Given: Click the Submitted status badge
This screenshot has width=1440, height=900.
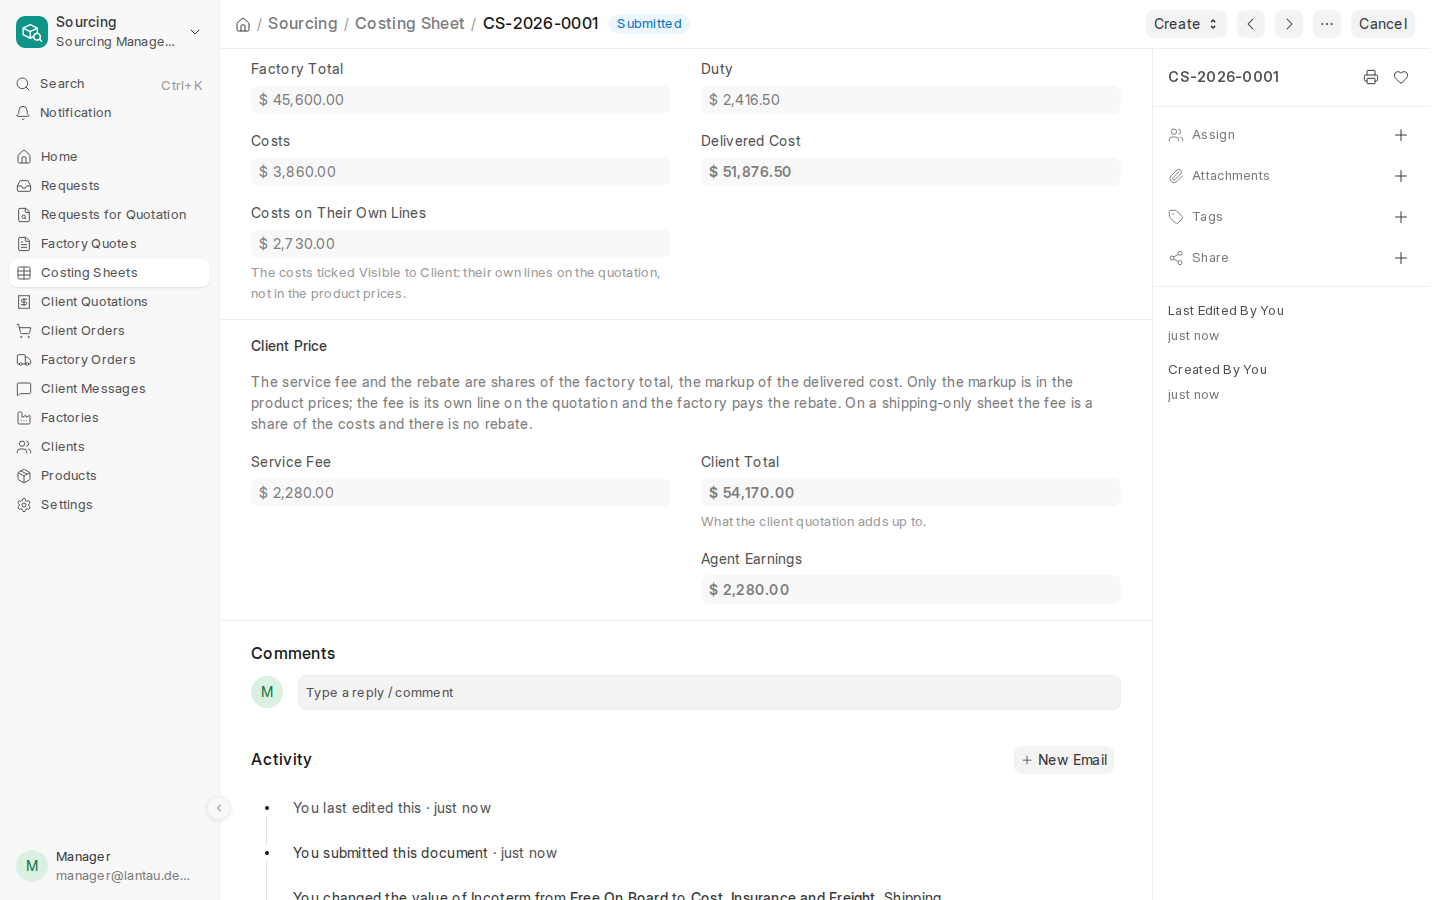Looking at the screenshot, I should click(x=649, y=24).
